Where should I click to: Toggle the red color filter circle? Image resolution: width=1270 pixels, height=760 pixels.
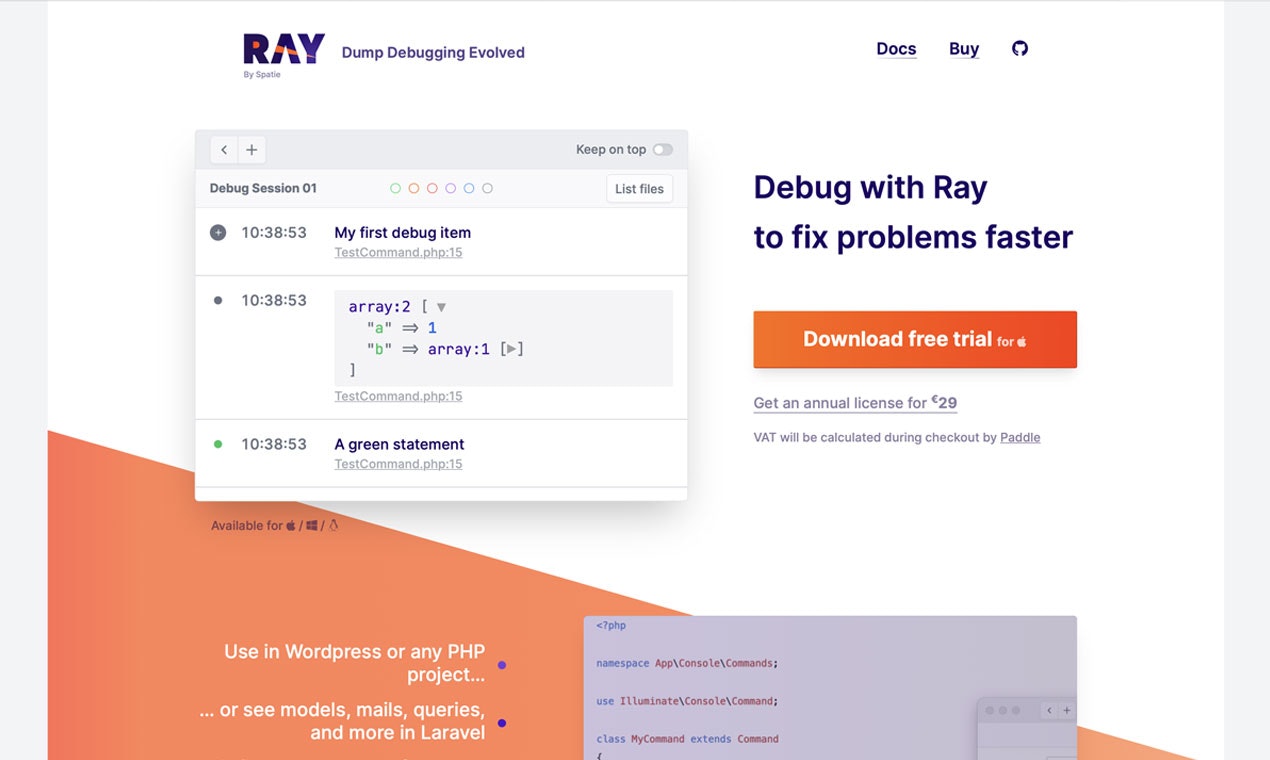pos(432,187)
